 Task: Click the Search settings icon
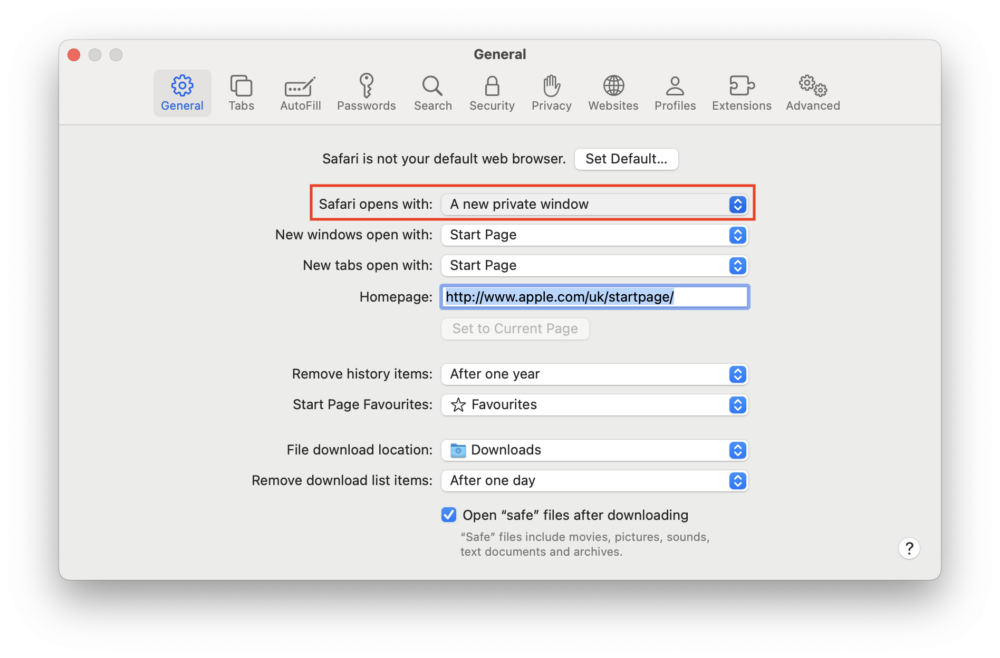click(x=432, y=92)
